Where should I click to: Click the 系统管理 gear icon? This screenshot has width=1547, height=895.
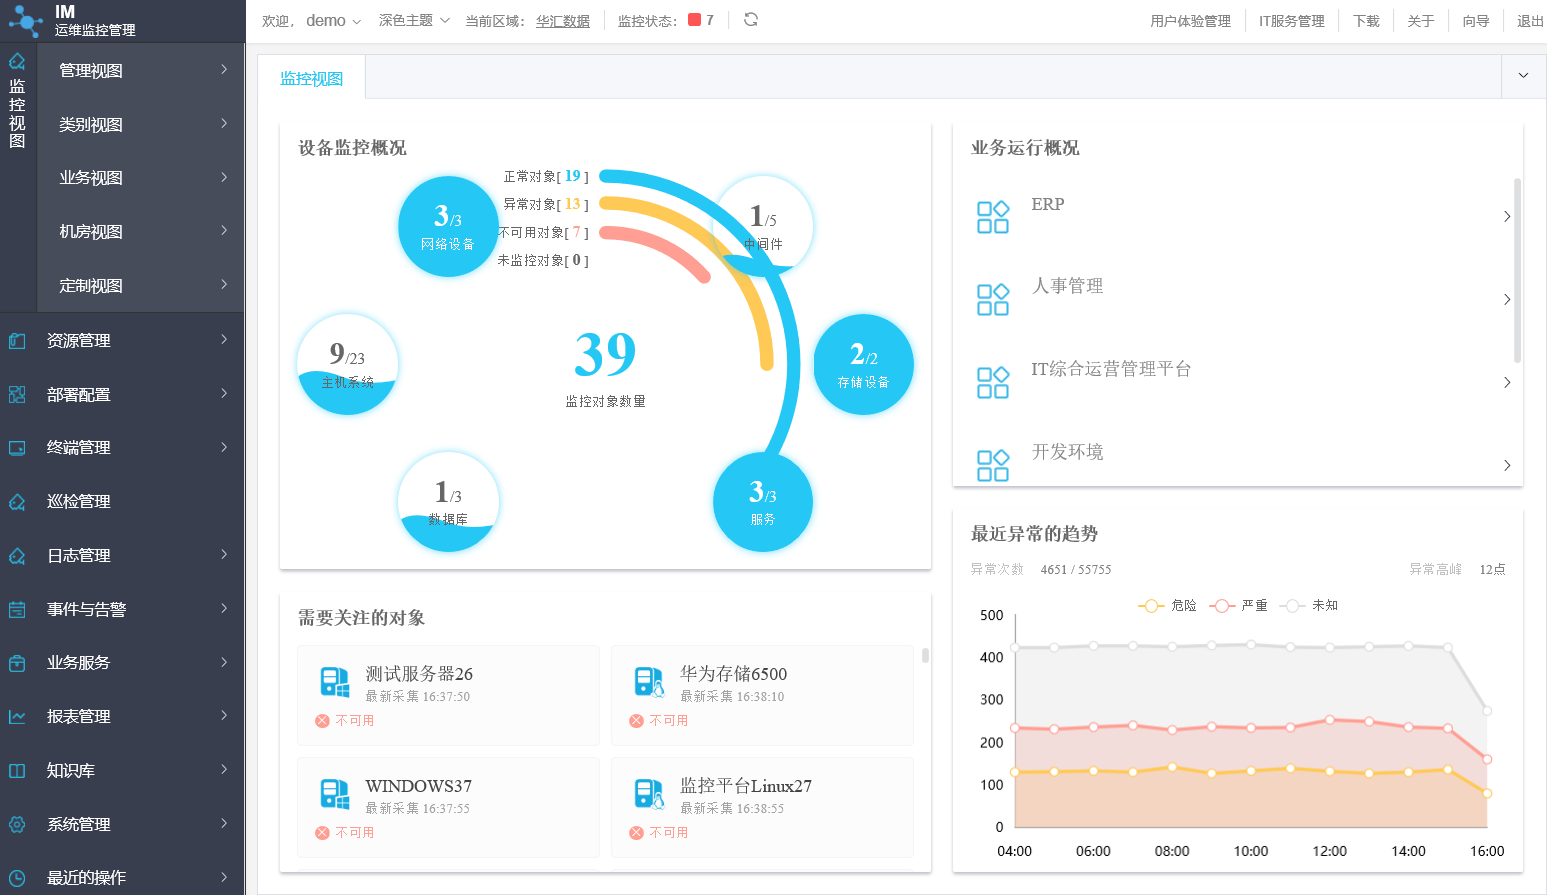click(x=20, y=824)
